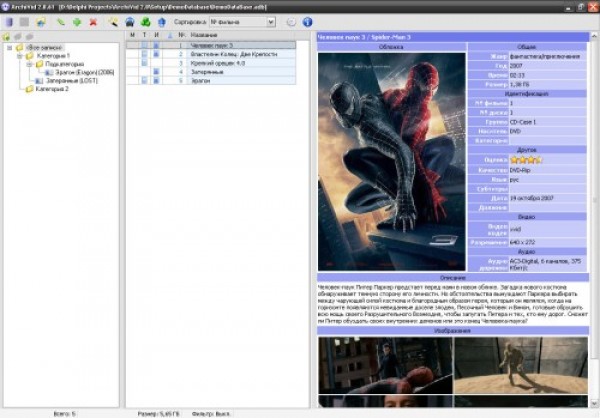Toggle the T column box for Человек паук 3
Image resolution: width=600 pixels, height=418 pixels.
[x=143, y=46]
